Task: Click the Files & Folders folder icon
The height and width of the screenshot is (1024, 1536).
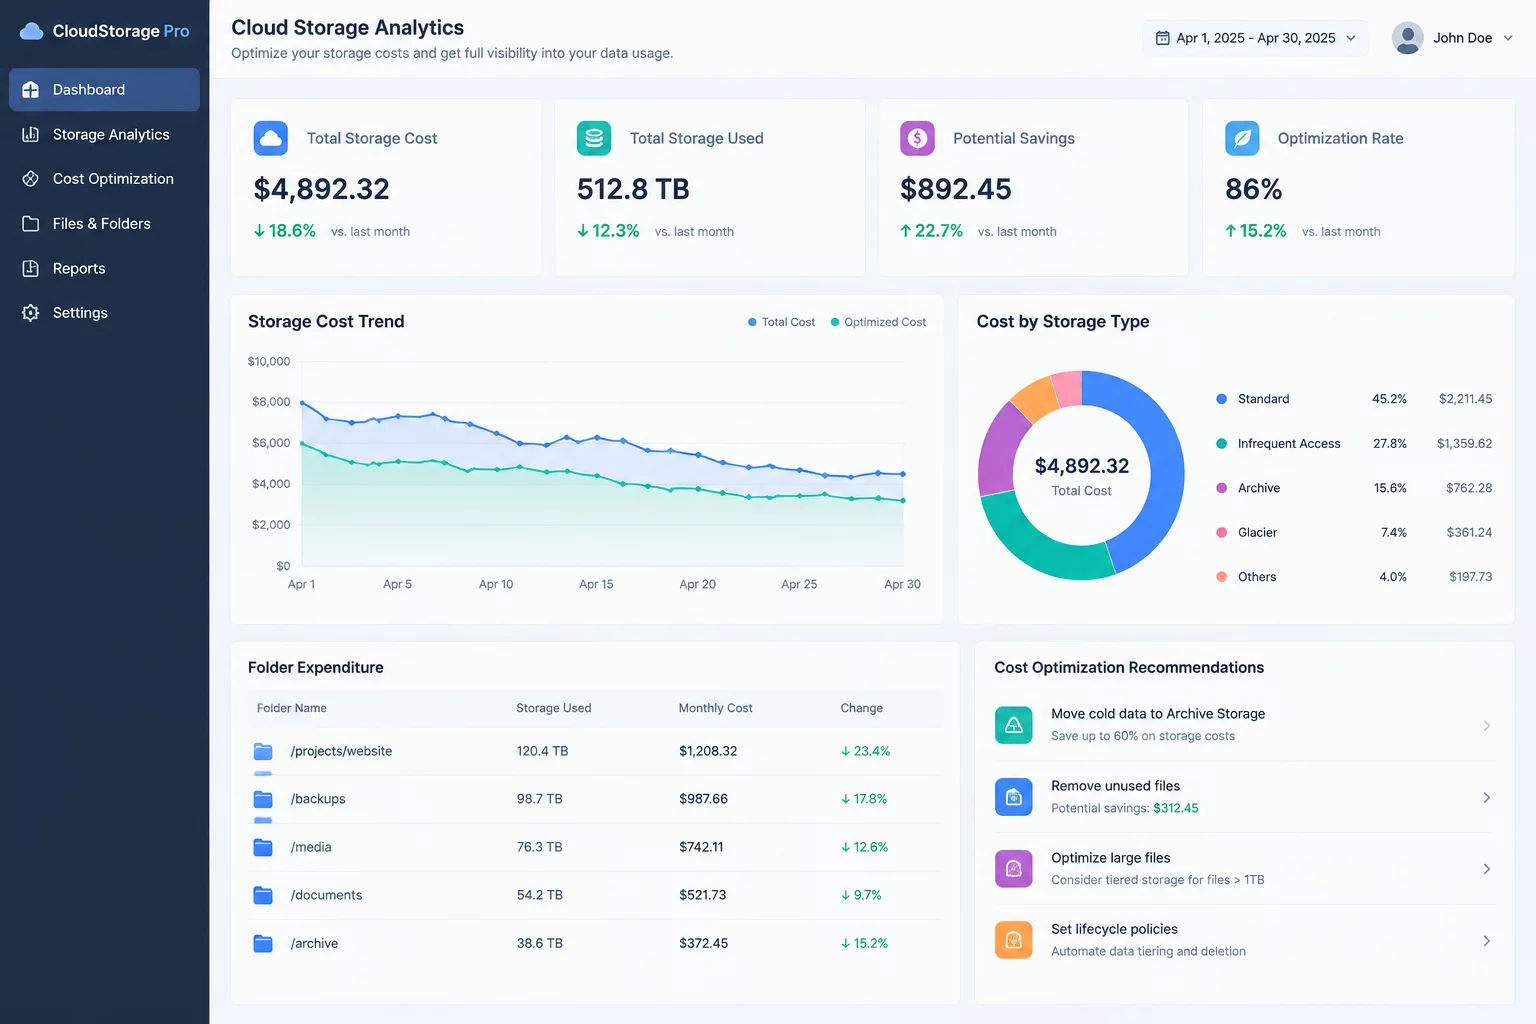Action: coord(31,224)
